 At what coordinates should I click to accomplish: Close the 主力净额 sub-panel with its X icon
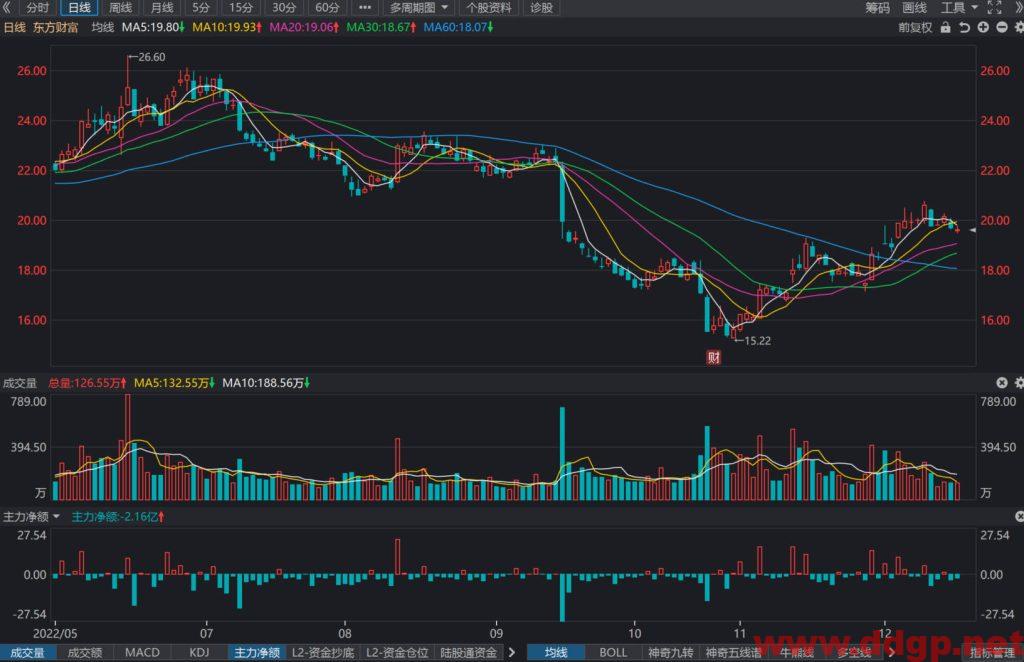[1019, 516]
